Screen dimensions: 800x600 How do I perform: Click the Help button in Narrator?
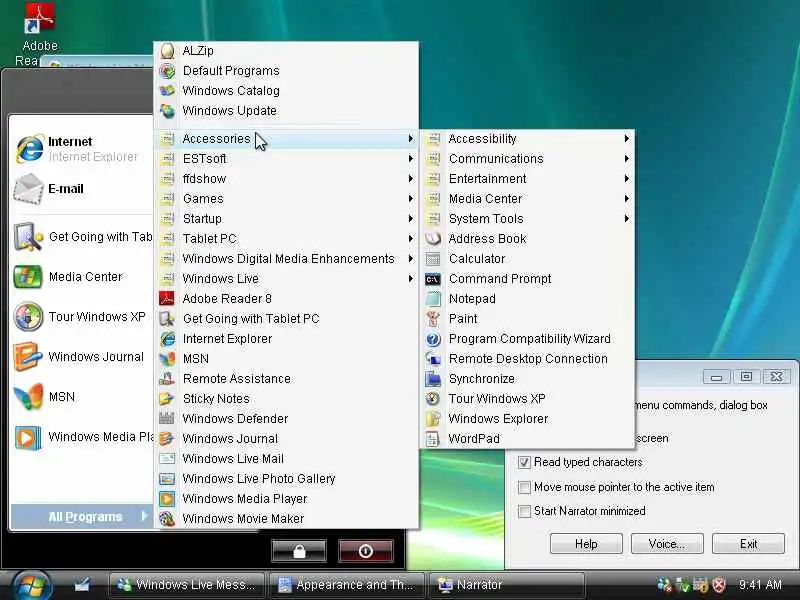(586, 544)
